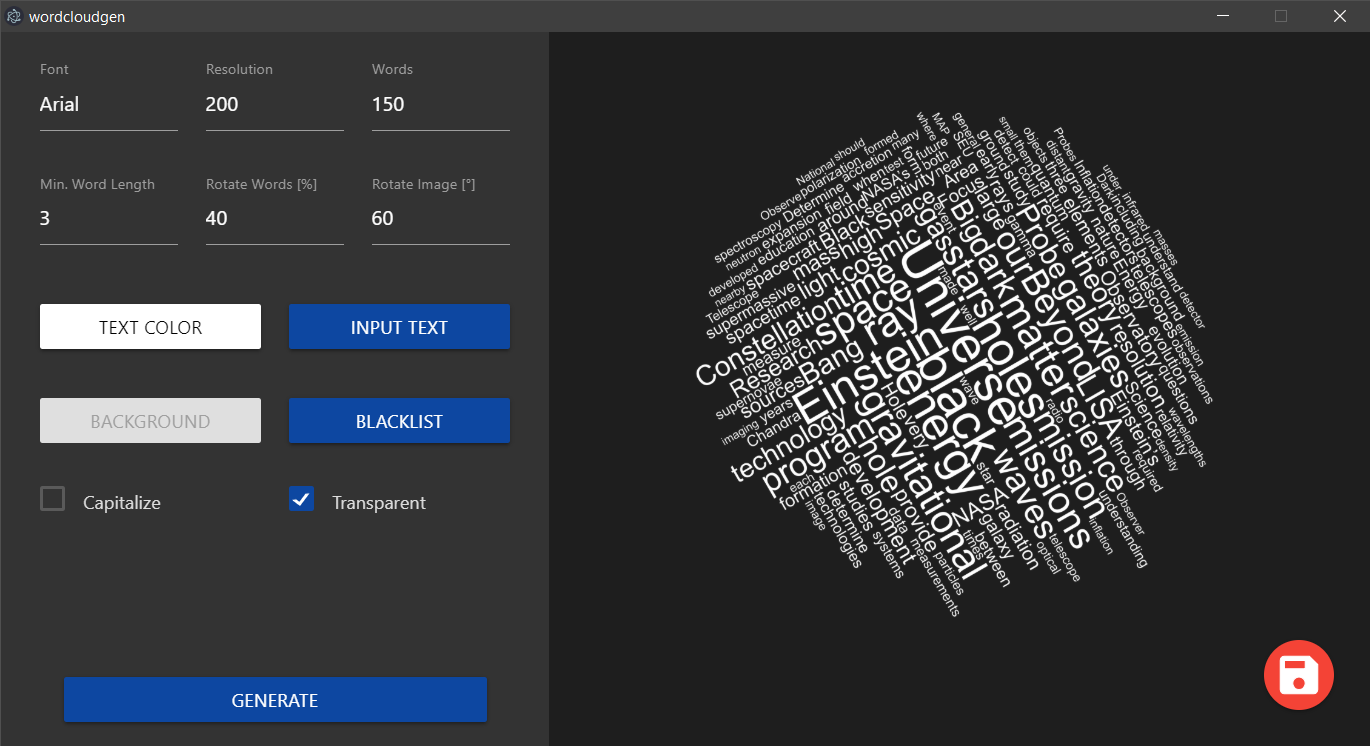The width and height of the screenshot is (1370, 746).
Task: Click the Rotate Image degrees field
Action: 441,219
